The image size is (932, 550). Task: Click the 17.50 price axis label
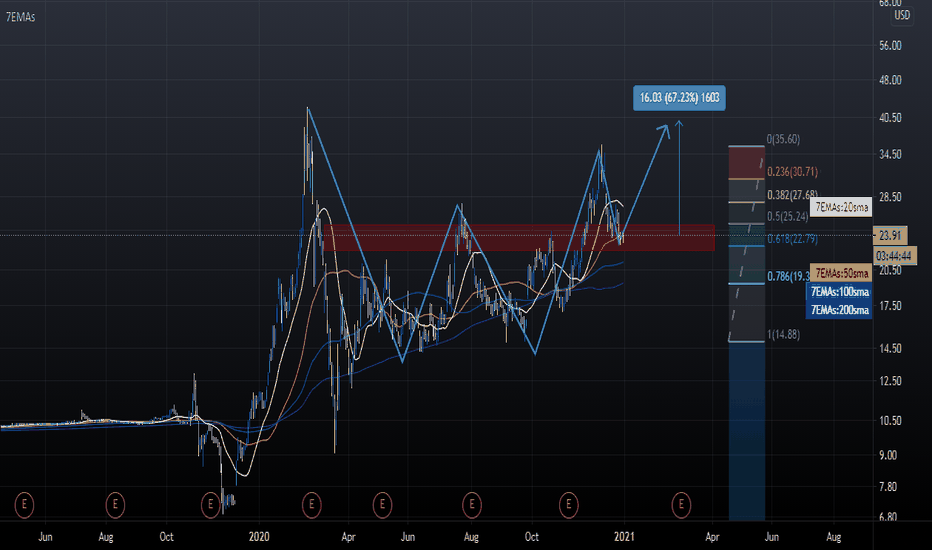(x=890, y=306)
